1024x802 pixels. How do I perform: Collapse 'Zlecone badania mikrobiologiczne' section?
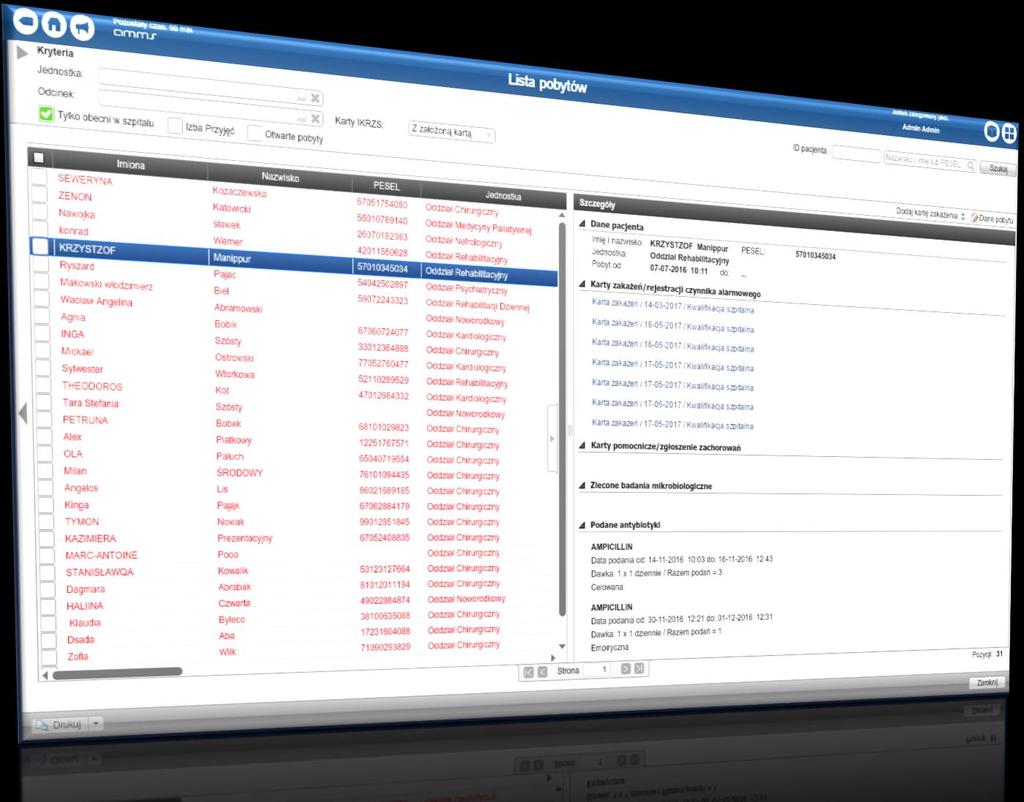coord(582,485)
